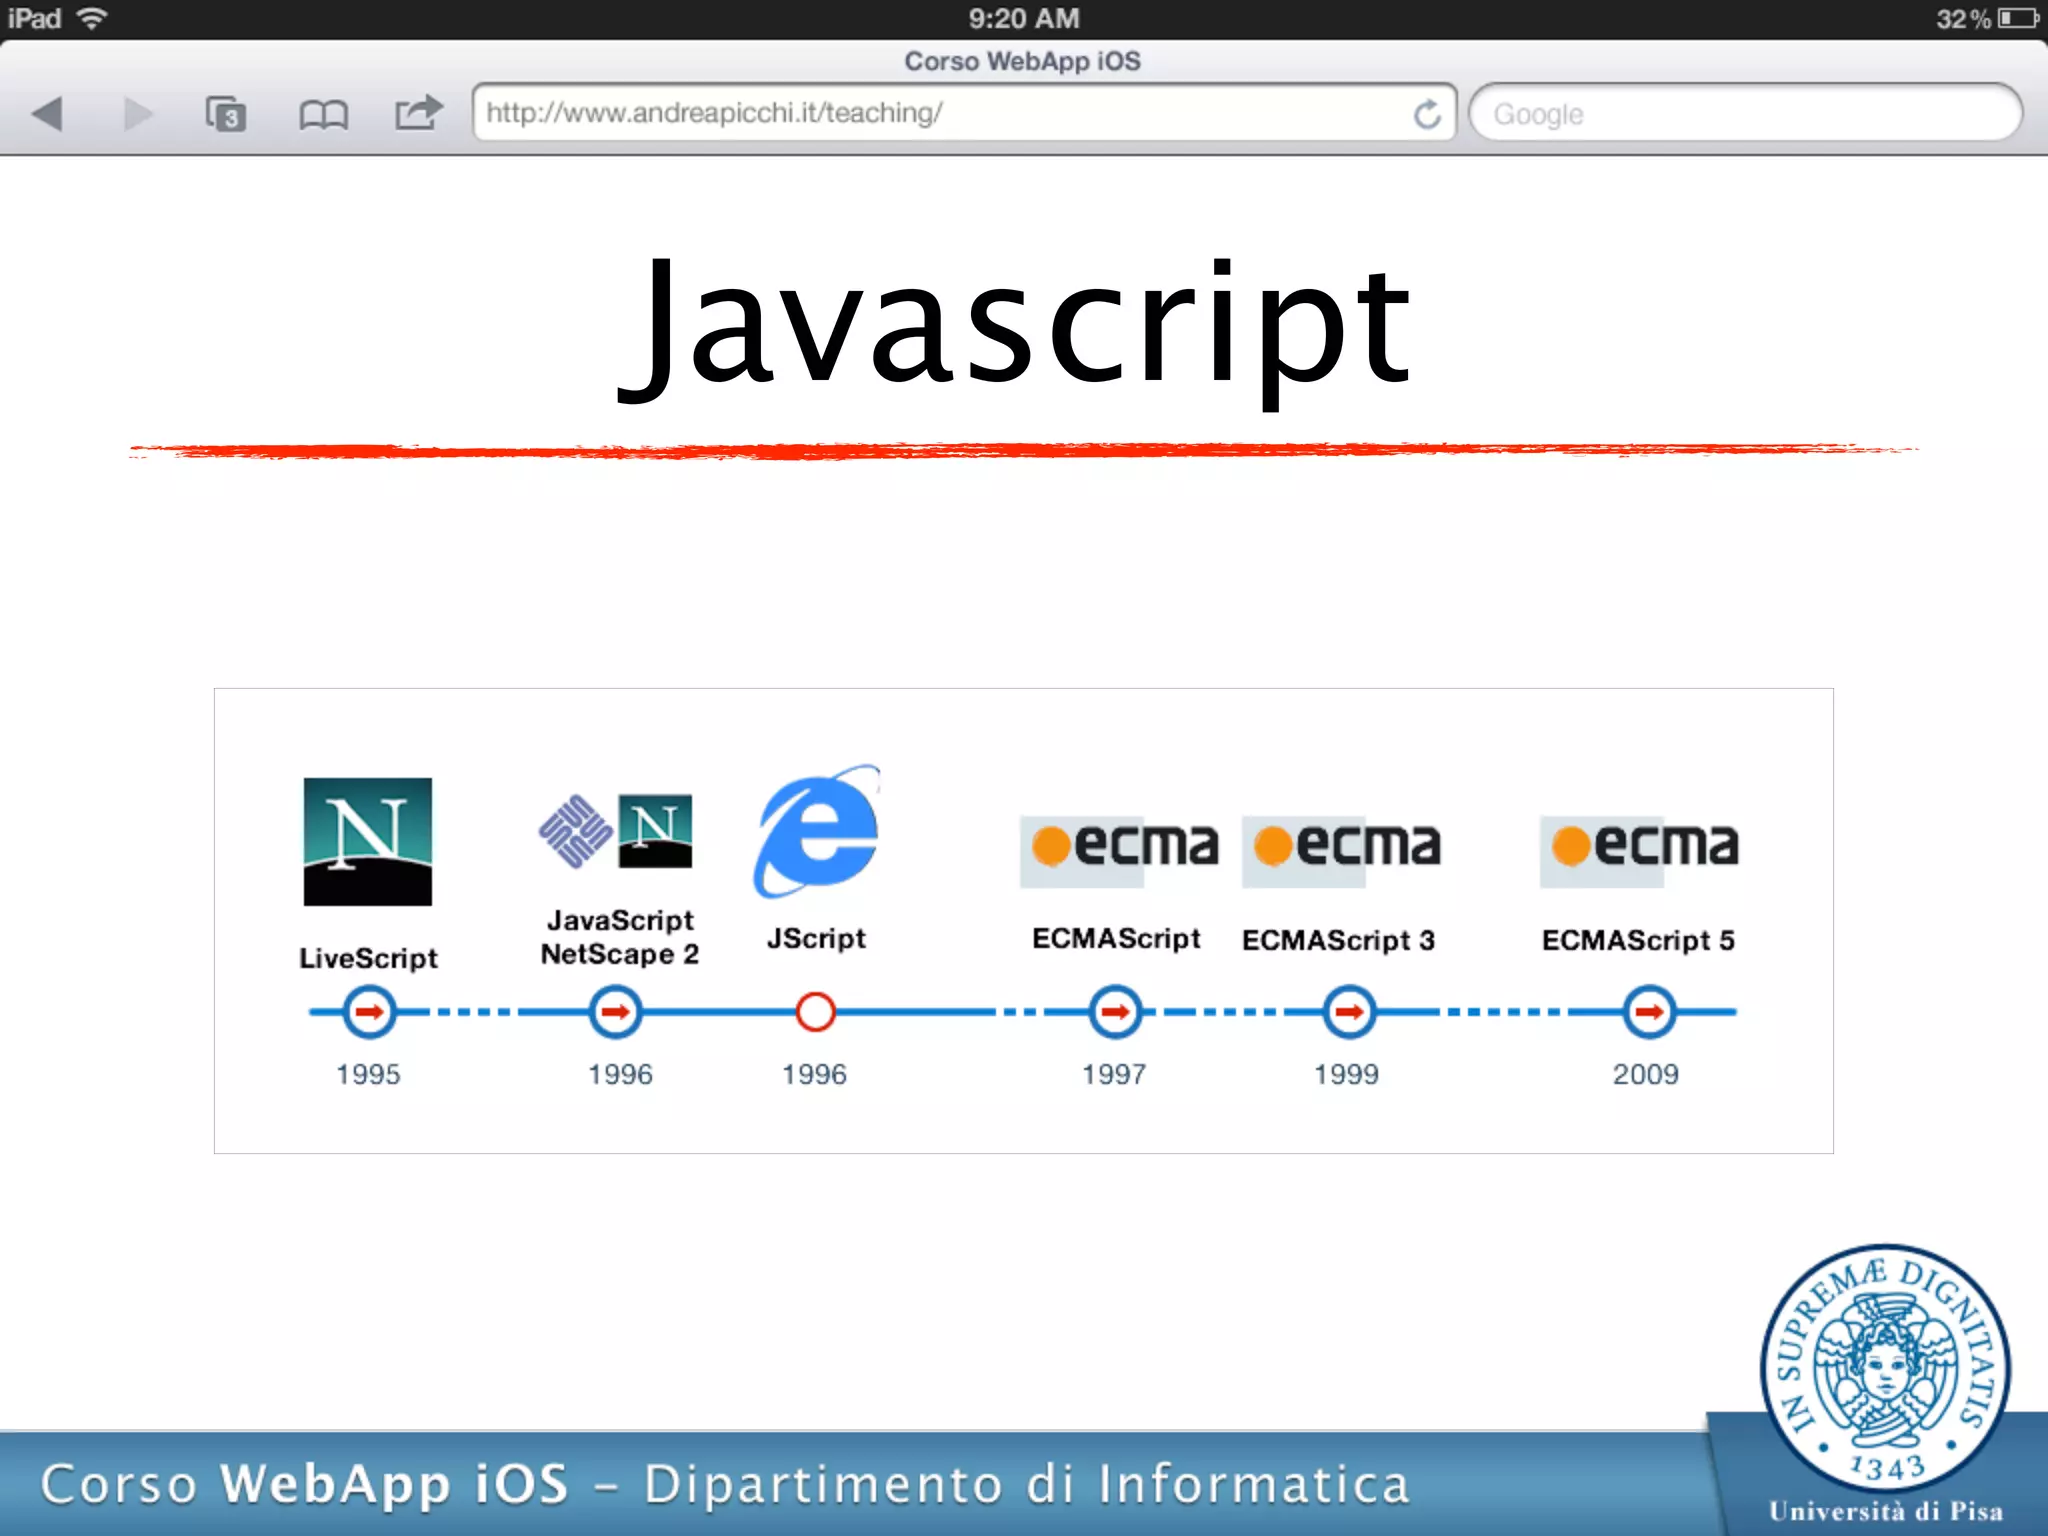Click the Università di Pisa seal
Image resolution: width=2048 pixels, height=1536 pixels.
1885,1368
